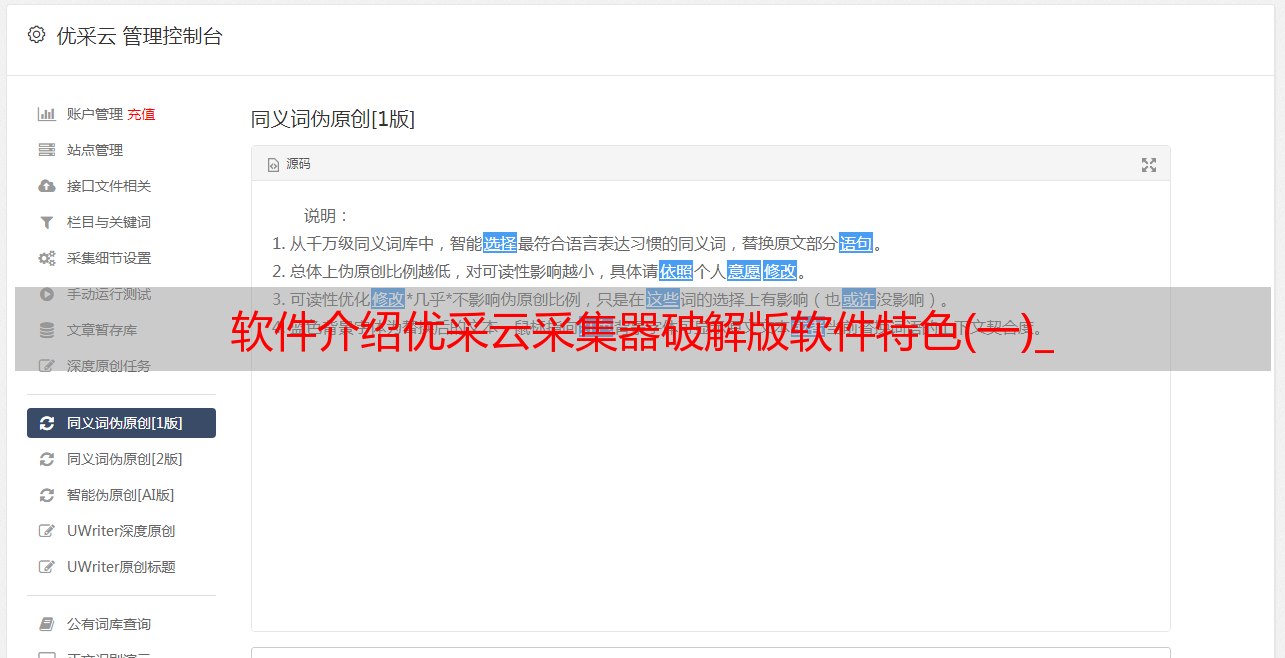The height and width of the screenshot is (658, 1285).
Task: Go to UWriter原创标题 page
Action: point(121,567)
